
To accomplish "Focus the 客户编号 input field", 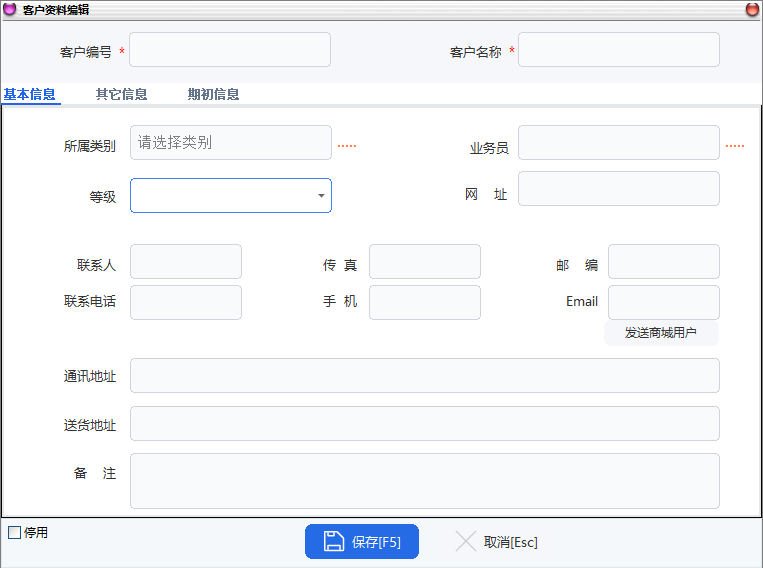I will point(230,50).
